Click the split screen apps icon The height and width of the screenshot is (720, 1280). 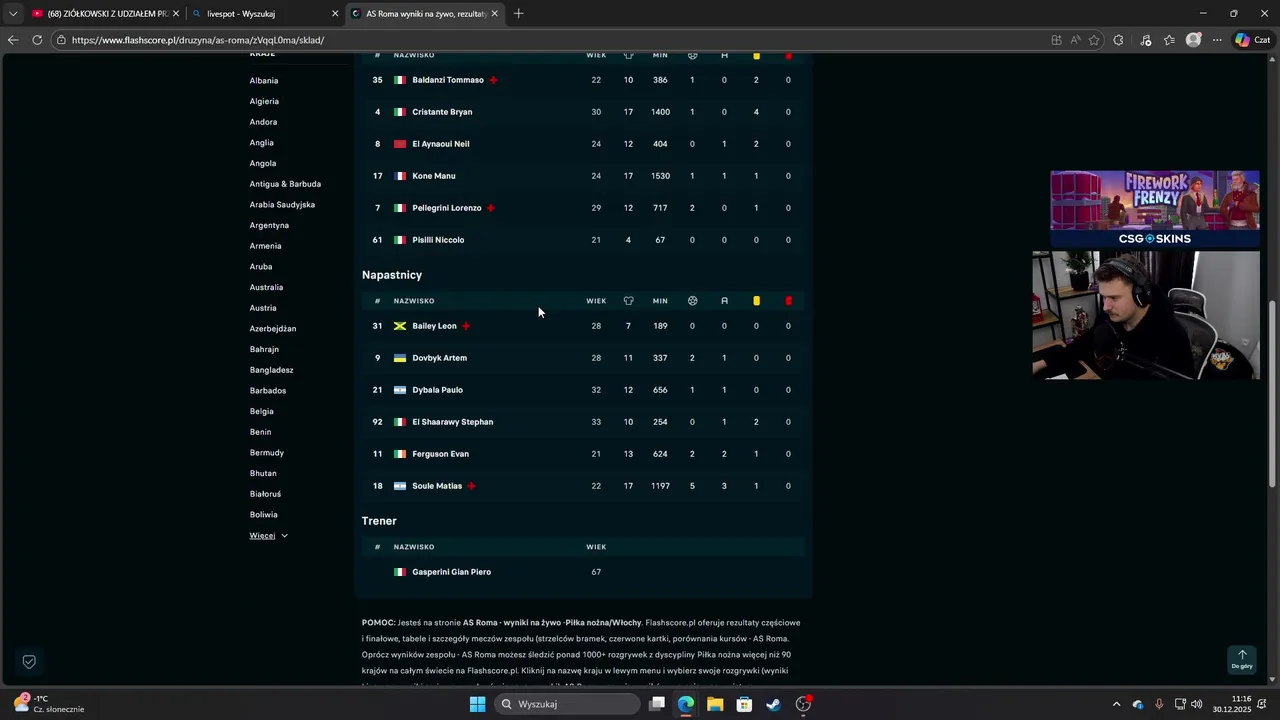point(1056,40)
